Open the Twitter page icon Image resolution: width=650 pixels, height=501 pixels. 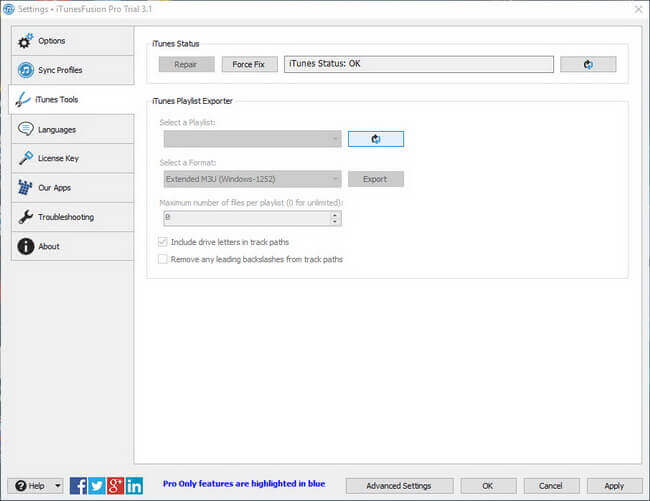coord(97,486)
